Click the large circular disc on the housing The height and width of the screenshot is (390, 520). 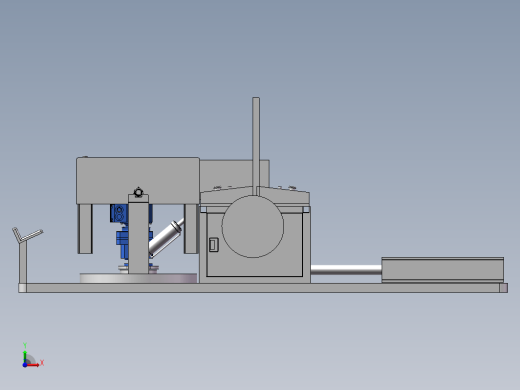point(253,226)
